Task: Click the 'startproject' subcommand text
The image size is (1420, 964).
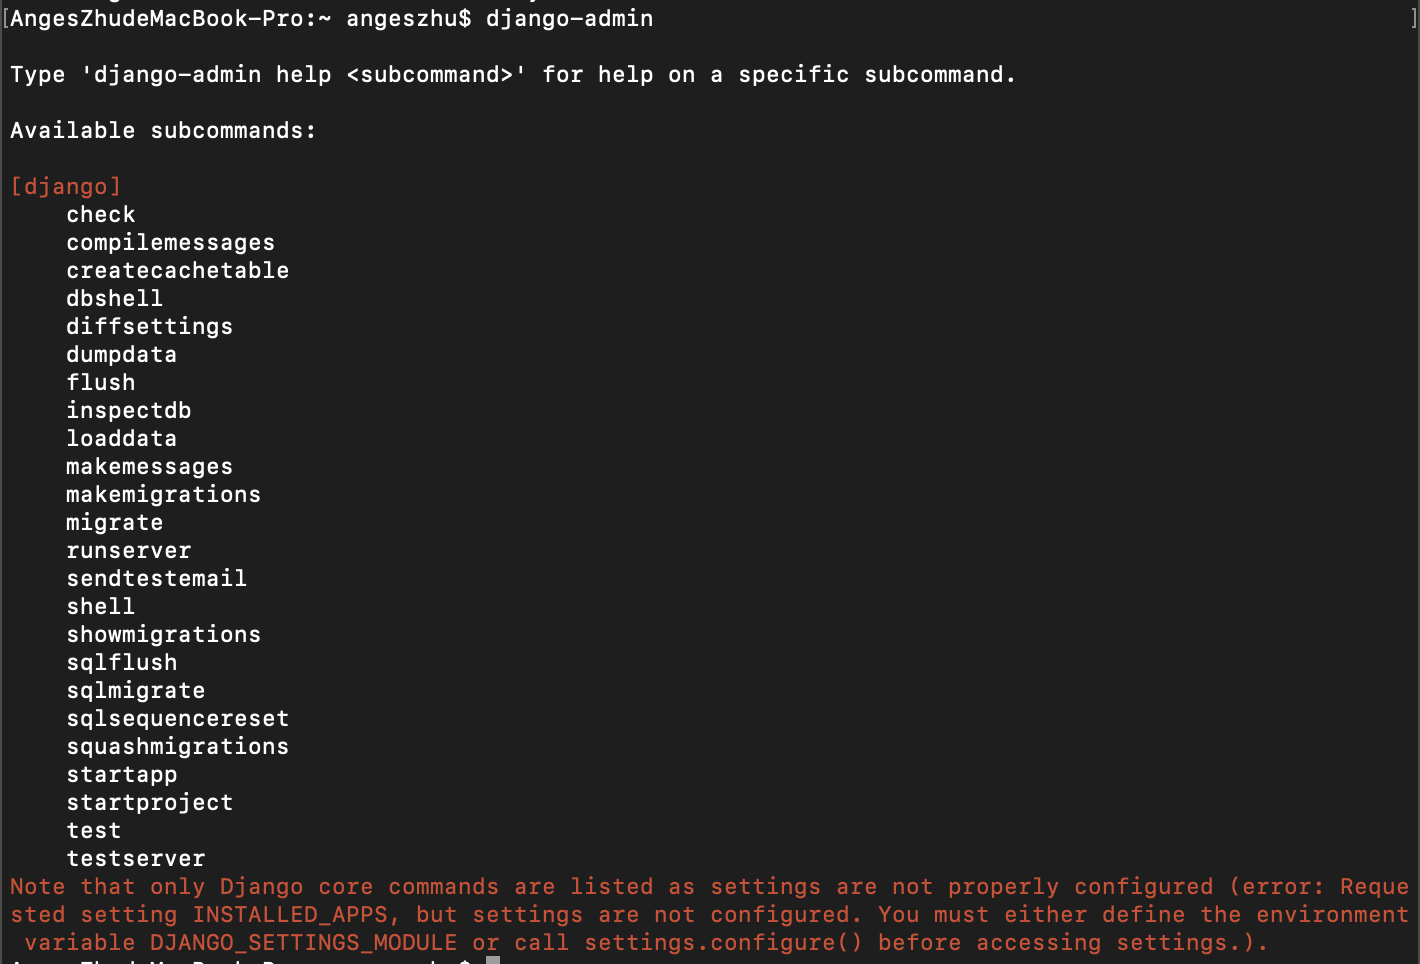Action: tap(149, 803)
